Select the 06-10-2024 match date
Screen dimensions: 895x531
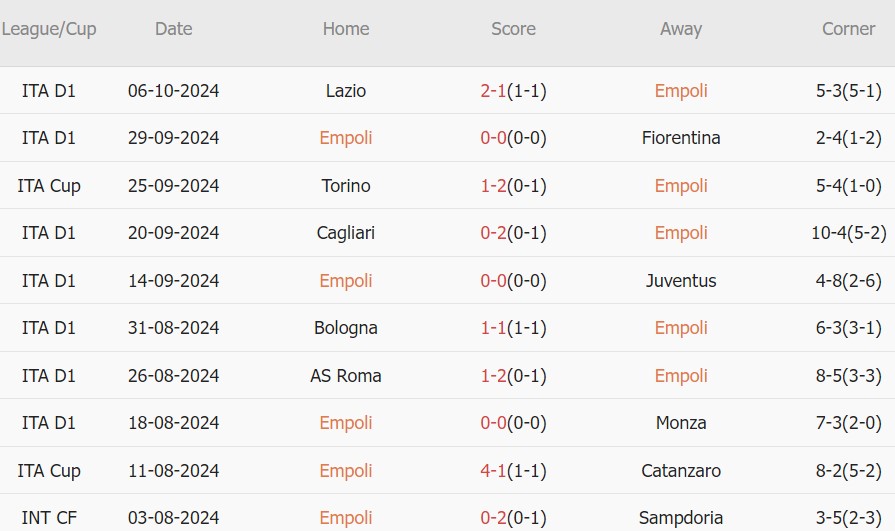[173, 91]
